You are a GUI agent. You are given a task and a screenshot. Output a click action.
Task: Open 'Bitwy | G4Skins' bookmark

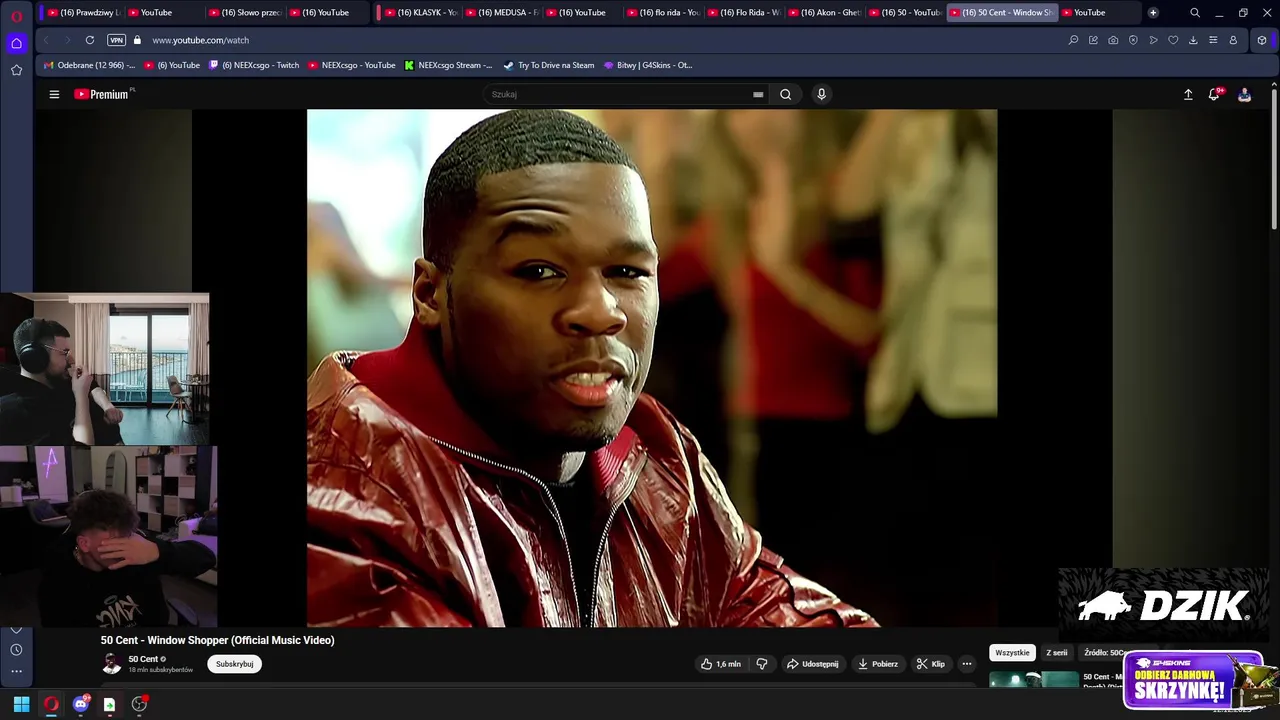[x=648, y=65]
